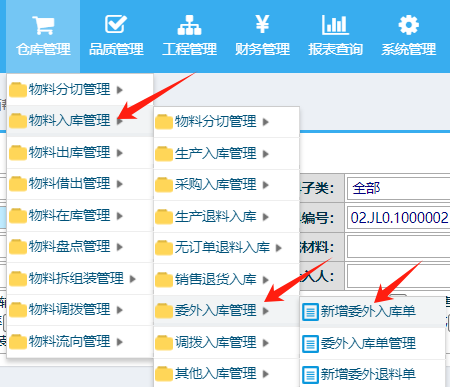
Task: Open the 仓库管理 shopping cart icon
Action: (x=43, y=25)
